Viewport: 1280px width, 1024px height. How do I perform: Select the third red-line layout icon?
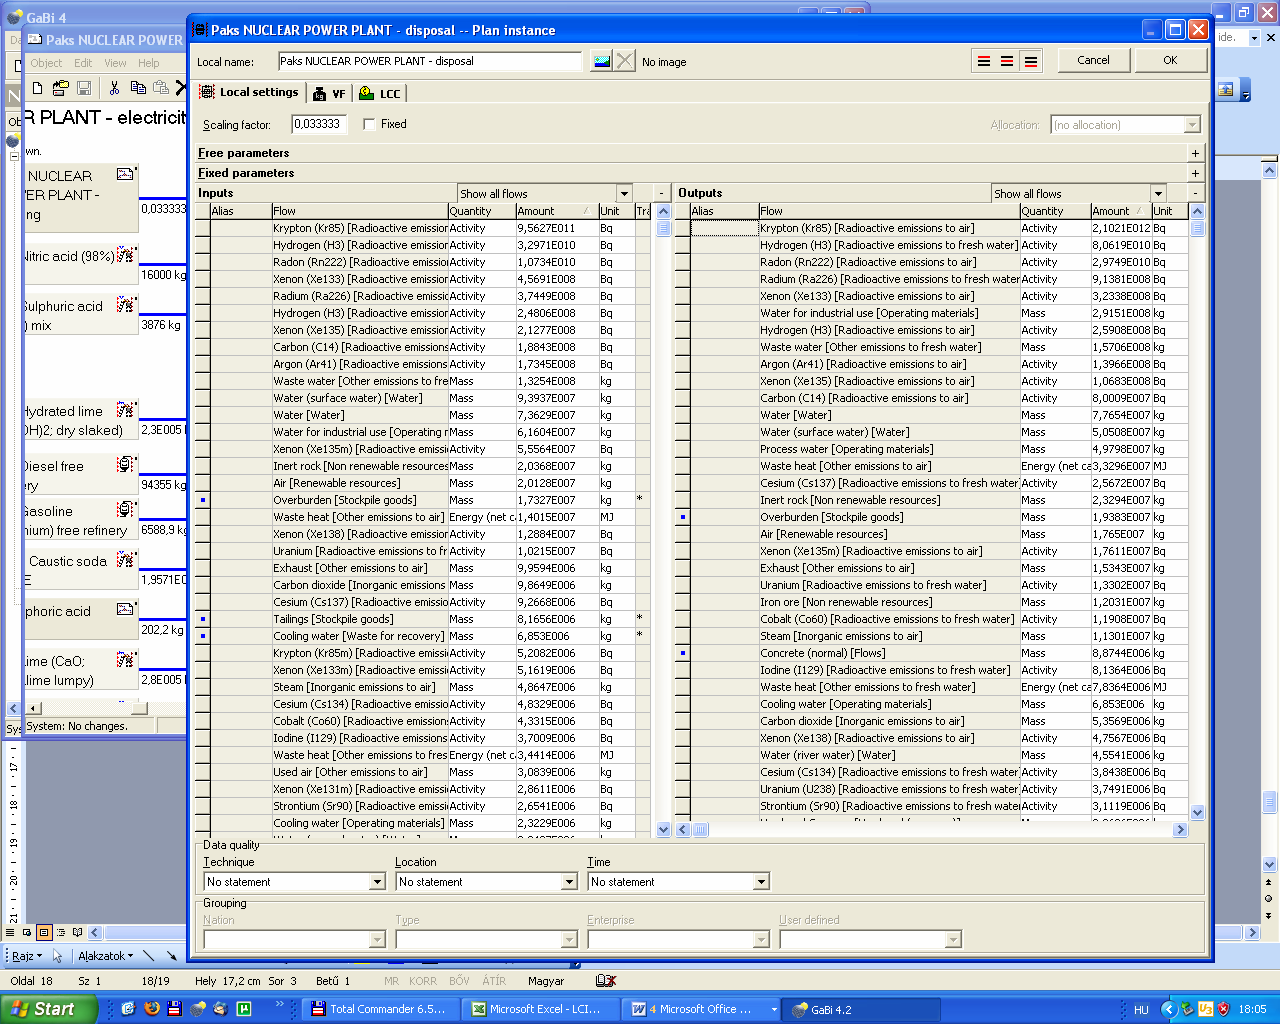pos(1031,61)
